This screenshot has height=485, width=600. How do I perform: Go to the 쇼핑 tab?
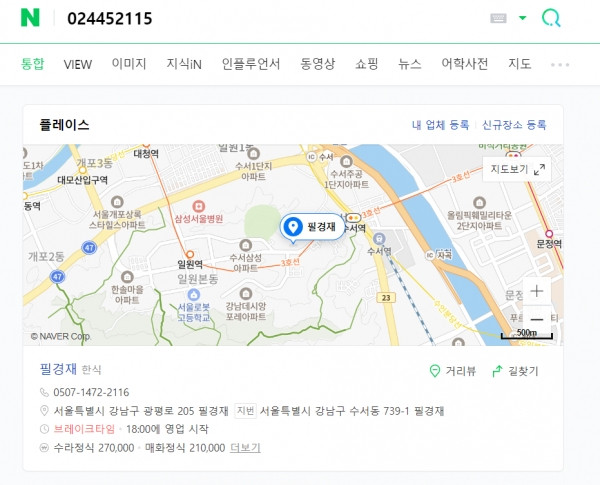coord(367,64)
